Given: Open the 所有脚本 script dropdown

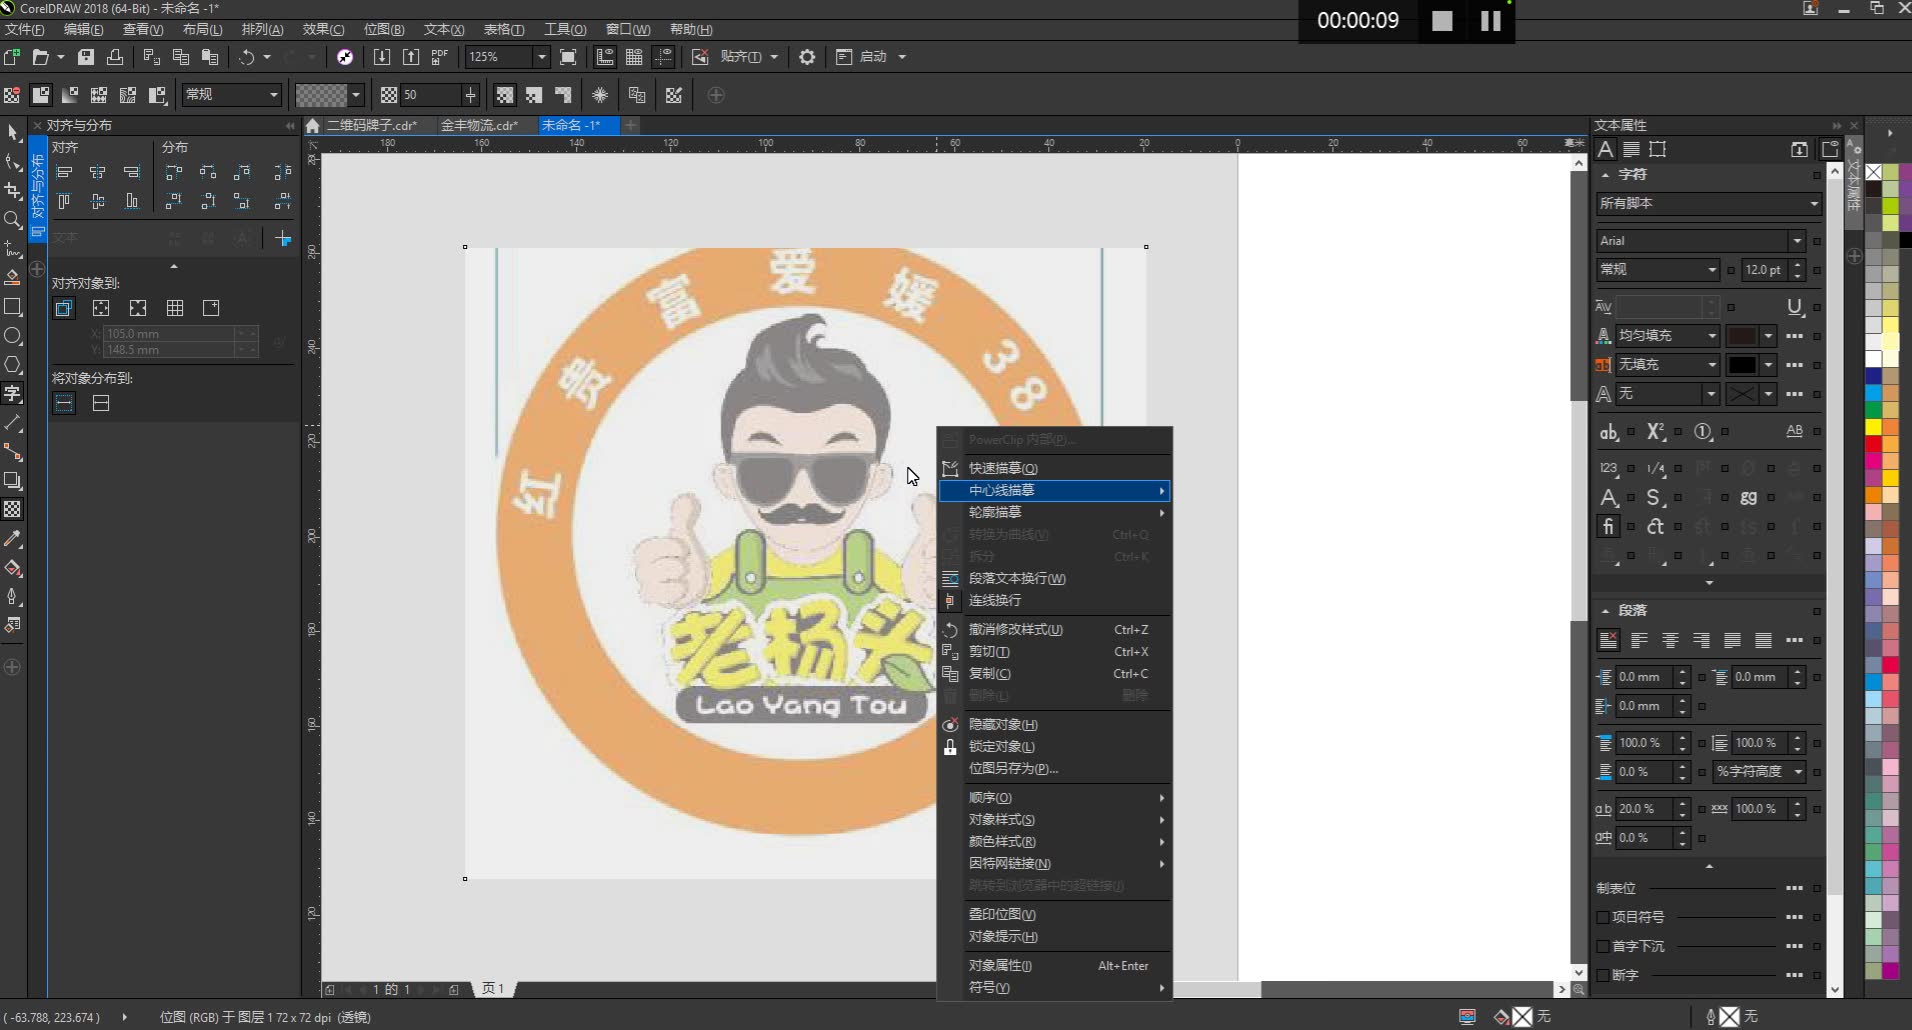Looking at the screenshot, I should pos(1813,203).
